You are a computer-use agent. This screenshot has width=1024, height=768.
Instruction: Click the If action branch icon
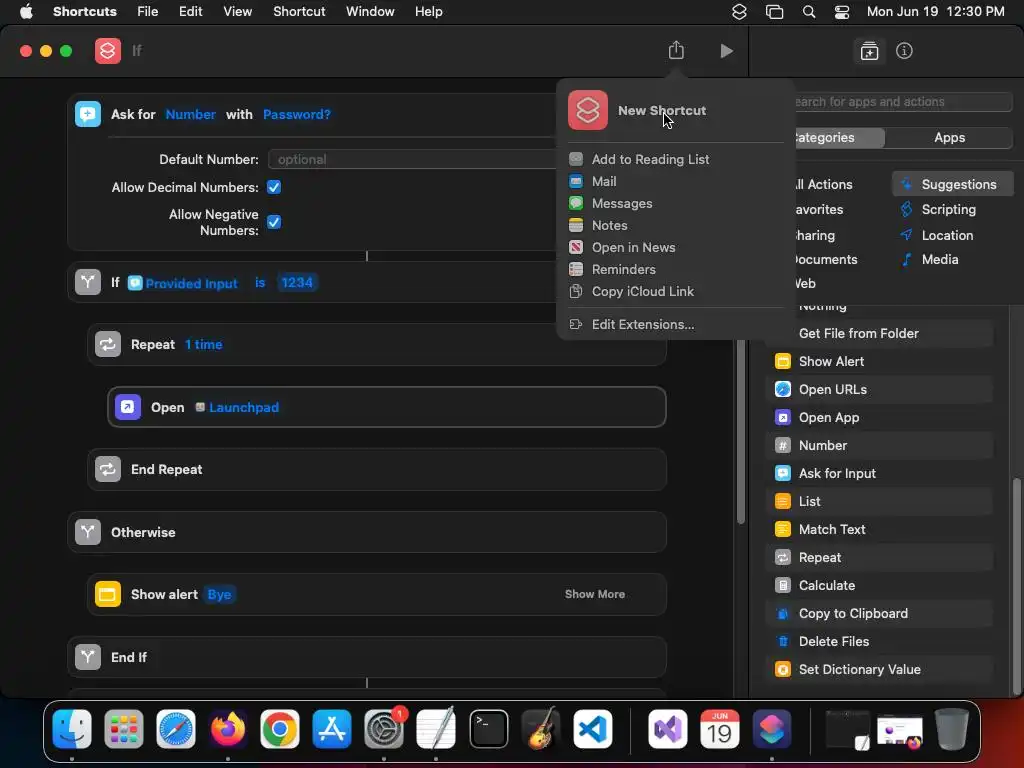[88, 282]
